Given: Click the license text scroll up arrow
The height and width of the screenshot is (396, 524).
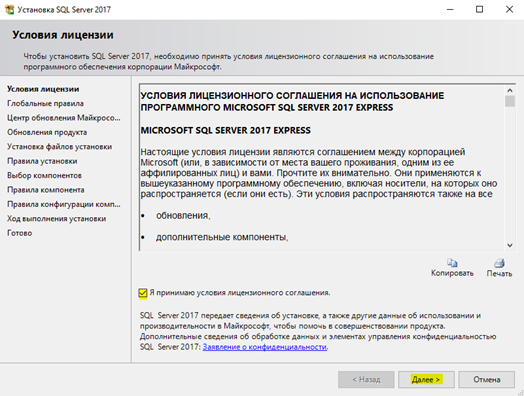Looking at the screenshot, I should (510, 90).
